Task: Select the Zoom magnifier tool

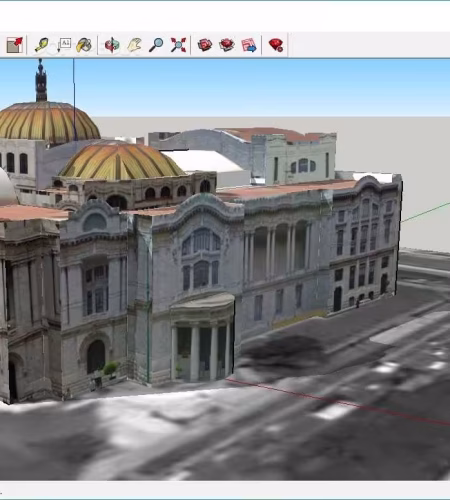Action: 156,45
